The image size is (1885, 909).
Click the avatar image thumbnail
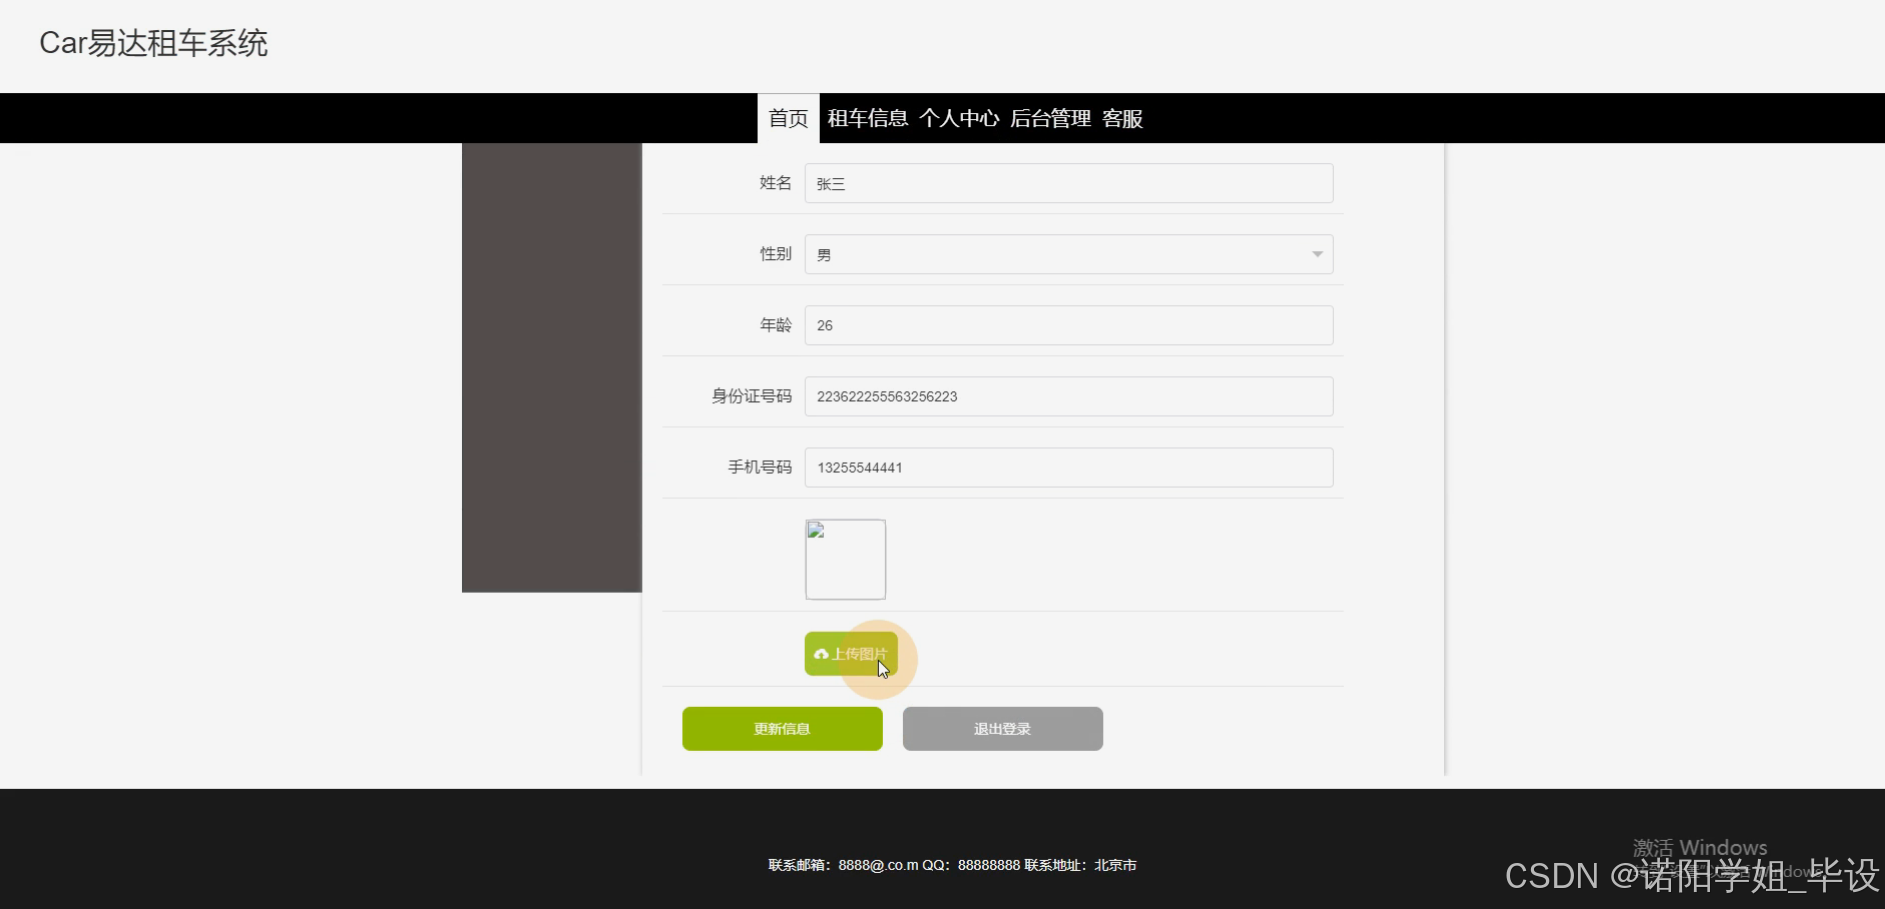point(845,559)
